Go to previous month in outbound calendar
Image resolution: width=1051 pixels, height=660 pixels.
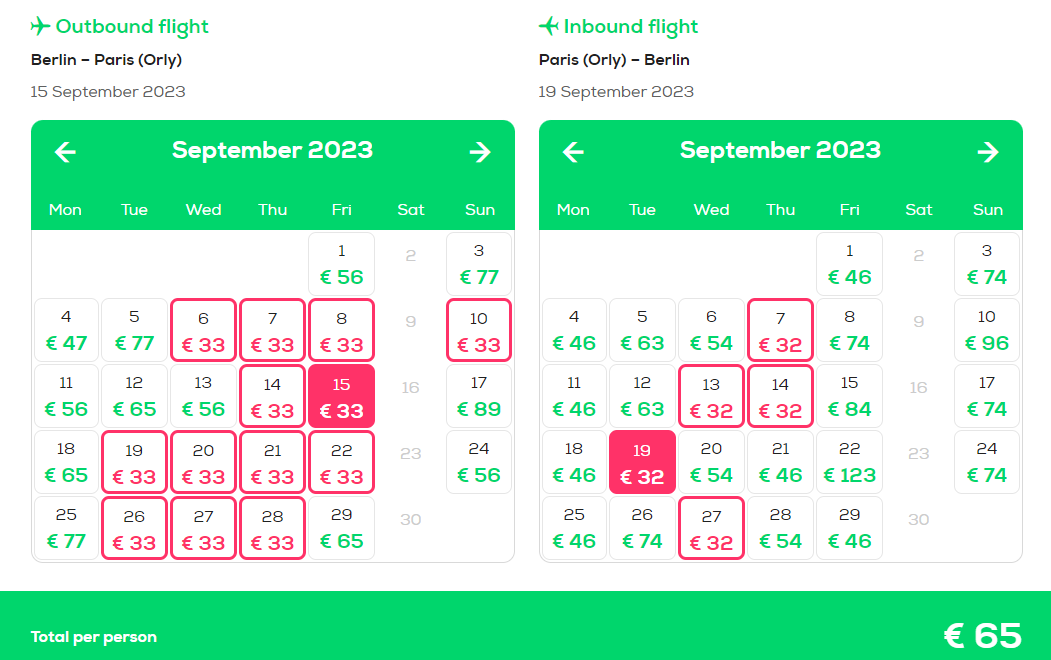pyautogui.click(x=65, y=152)
